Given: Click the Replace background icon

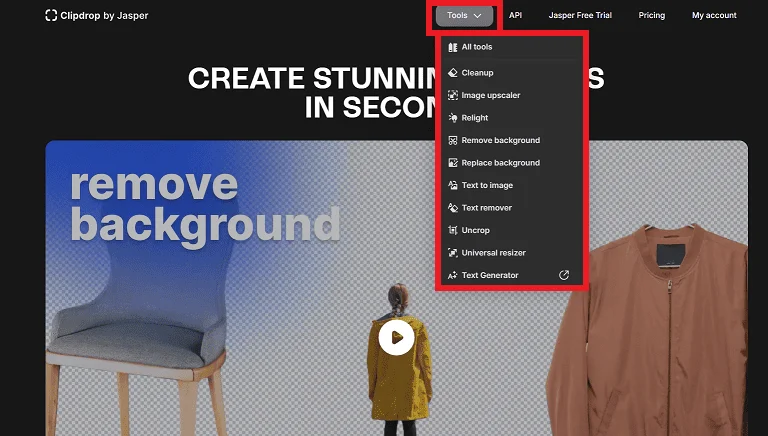Looking at the screenshot, I should tap(453, 163).
